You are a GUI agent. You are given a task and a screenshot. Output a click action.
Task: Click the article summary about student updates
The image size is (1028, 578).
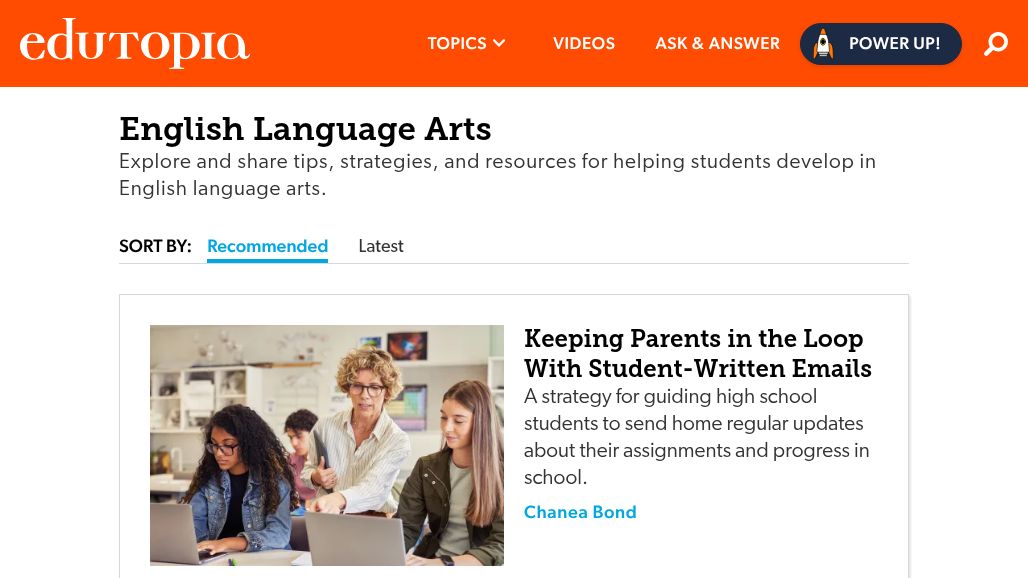click(x=696, y=437)
